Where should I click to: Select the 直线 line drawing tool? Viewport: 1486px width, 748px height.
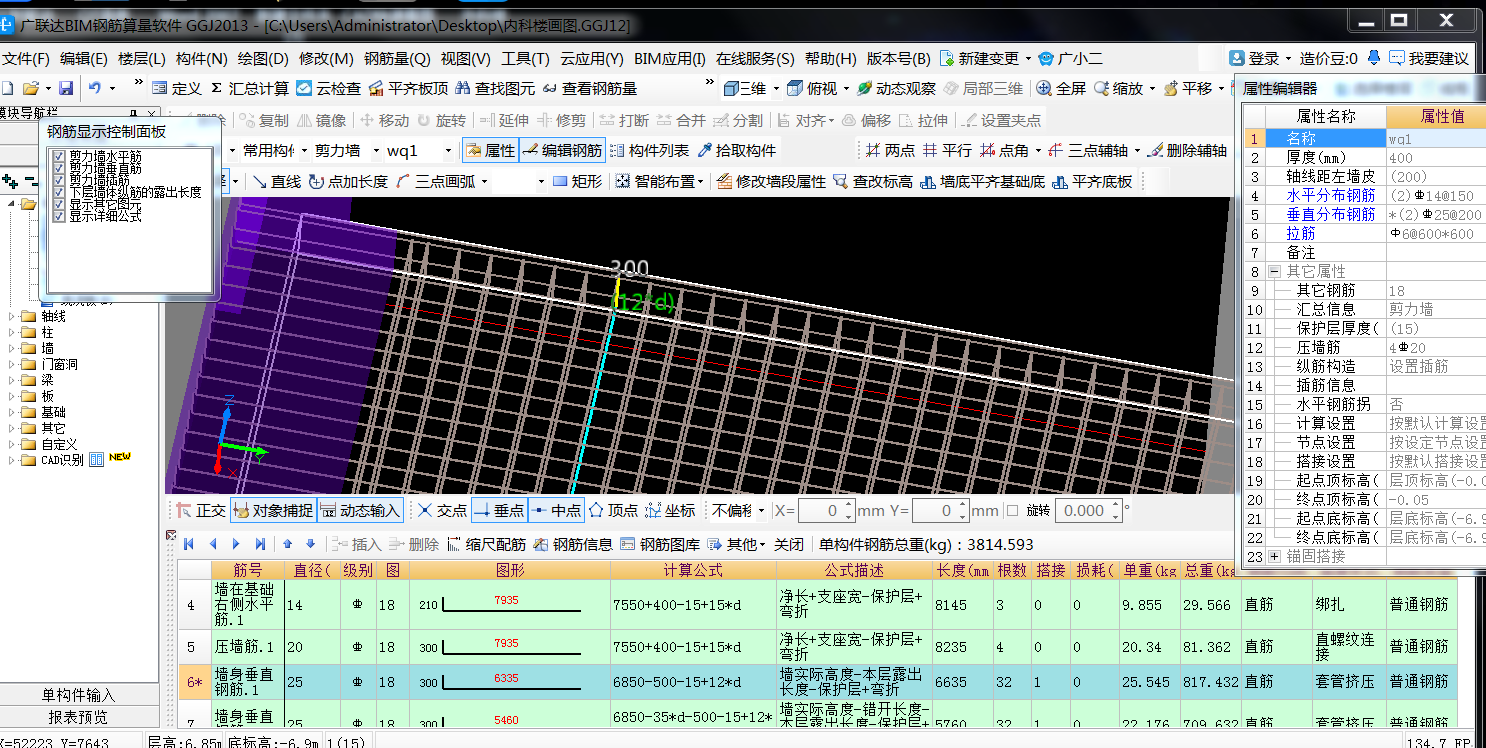click(x=276, y=181)
